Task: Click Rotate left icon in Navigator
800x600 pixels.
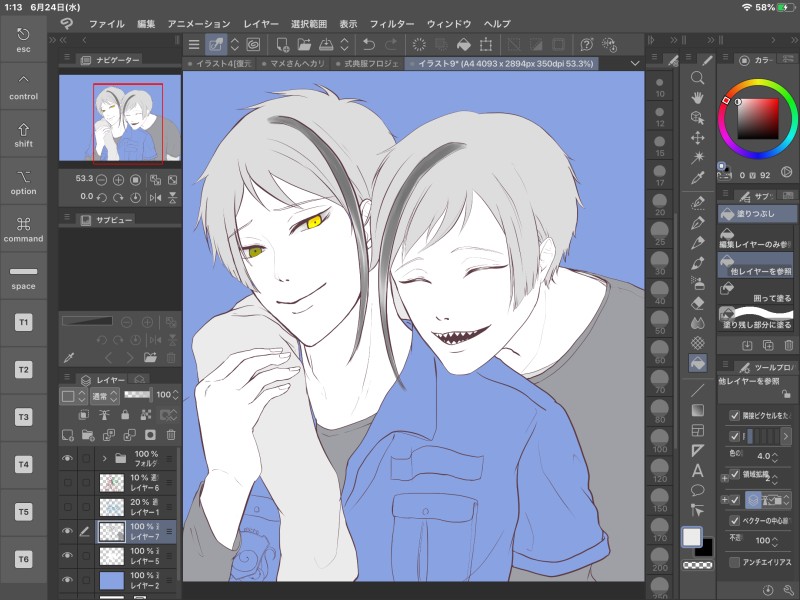Action: (x=102, y=197)
